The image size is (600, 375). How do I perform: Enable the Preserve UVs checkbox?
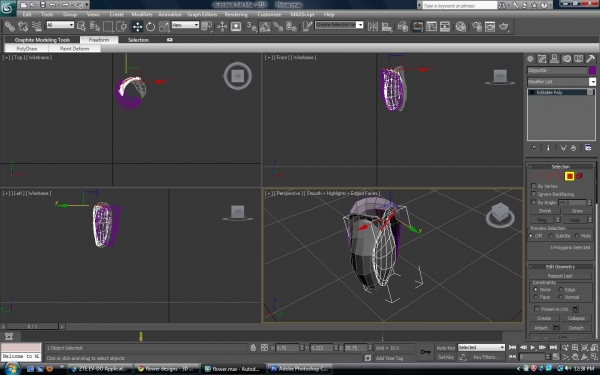[x=536, y=309]
